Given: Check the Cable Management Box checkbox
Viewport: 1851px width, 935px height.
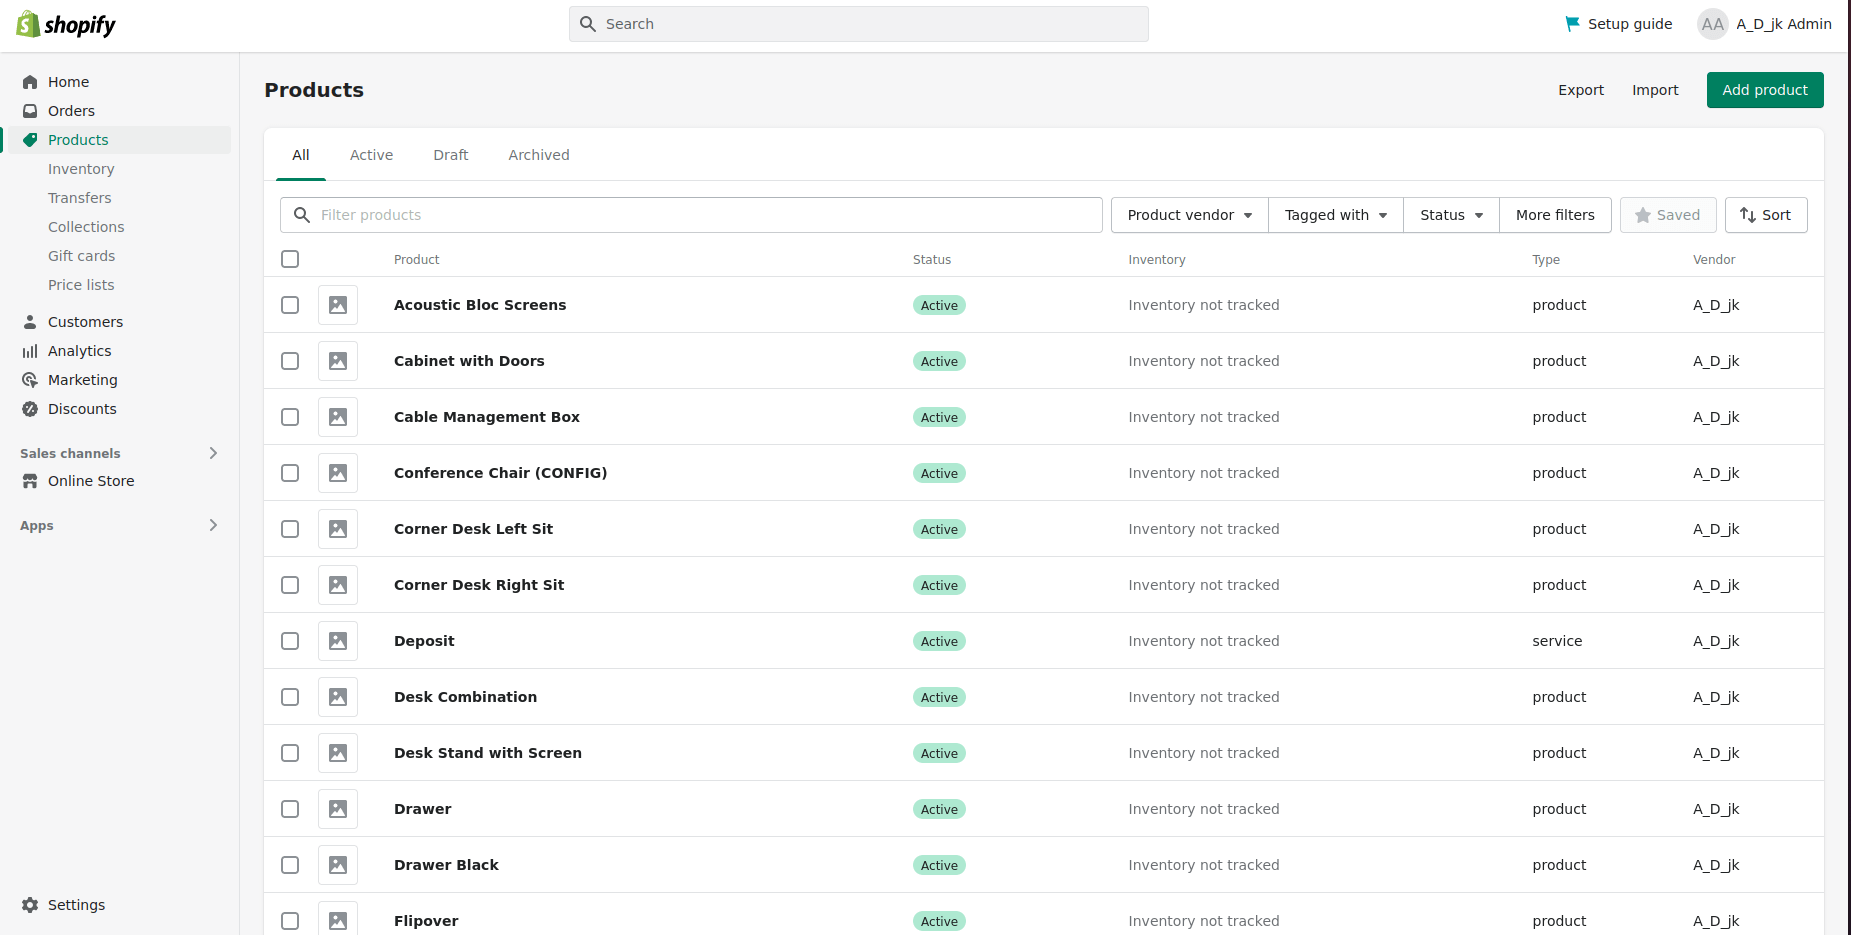Looking at the screenshot, I should click(x=290, y=417).
